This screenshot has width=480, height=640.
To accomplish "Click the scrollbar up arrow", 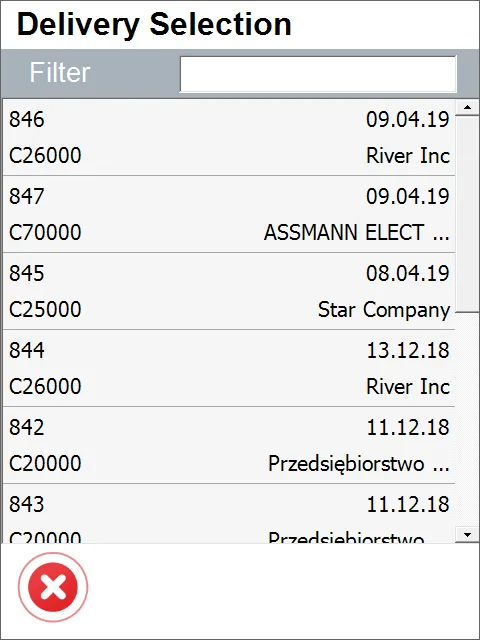I will (x=467, y=108).
